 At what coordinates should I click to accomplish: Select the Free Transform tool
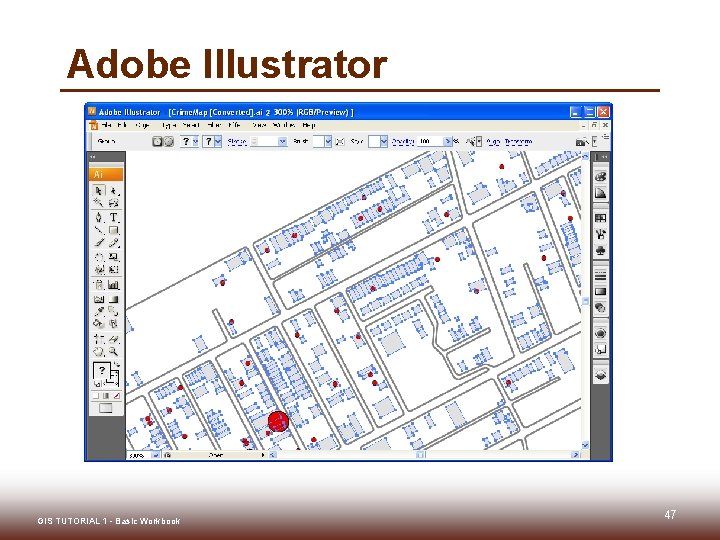[x=113, y=270]
